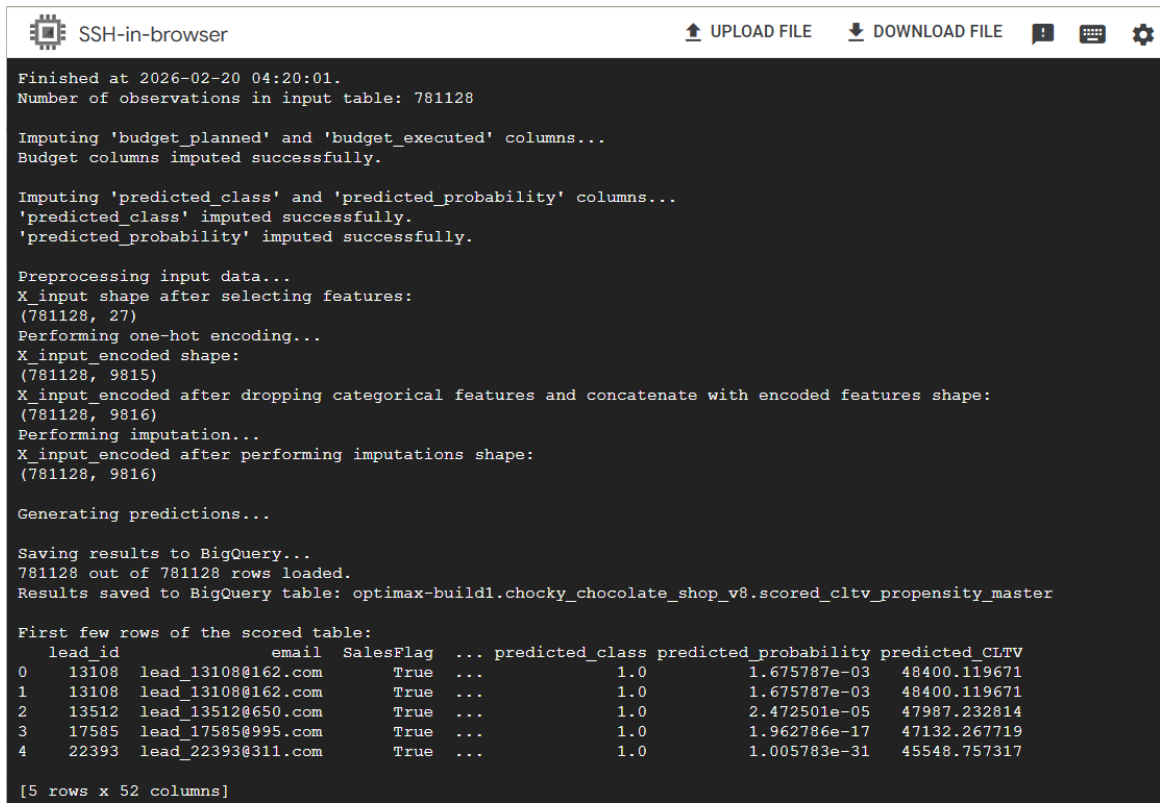Click the 'Generating predictions...' line
This screenshot has width=1162, height=803.
(x=144, y=514)
